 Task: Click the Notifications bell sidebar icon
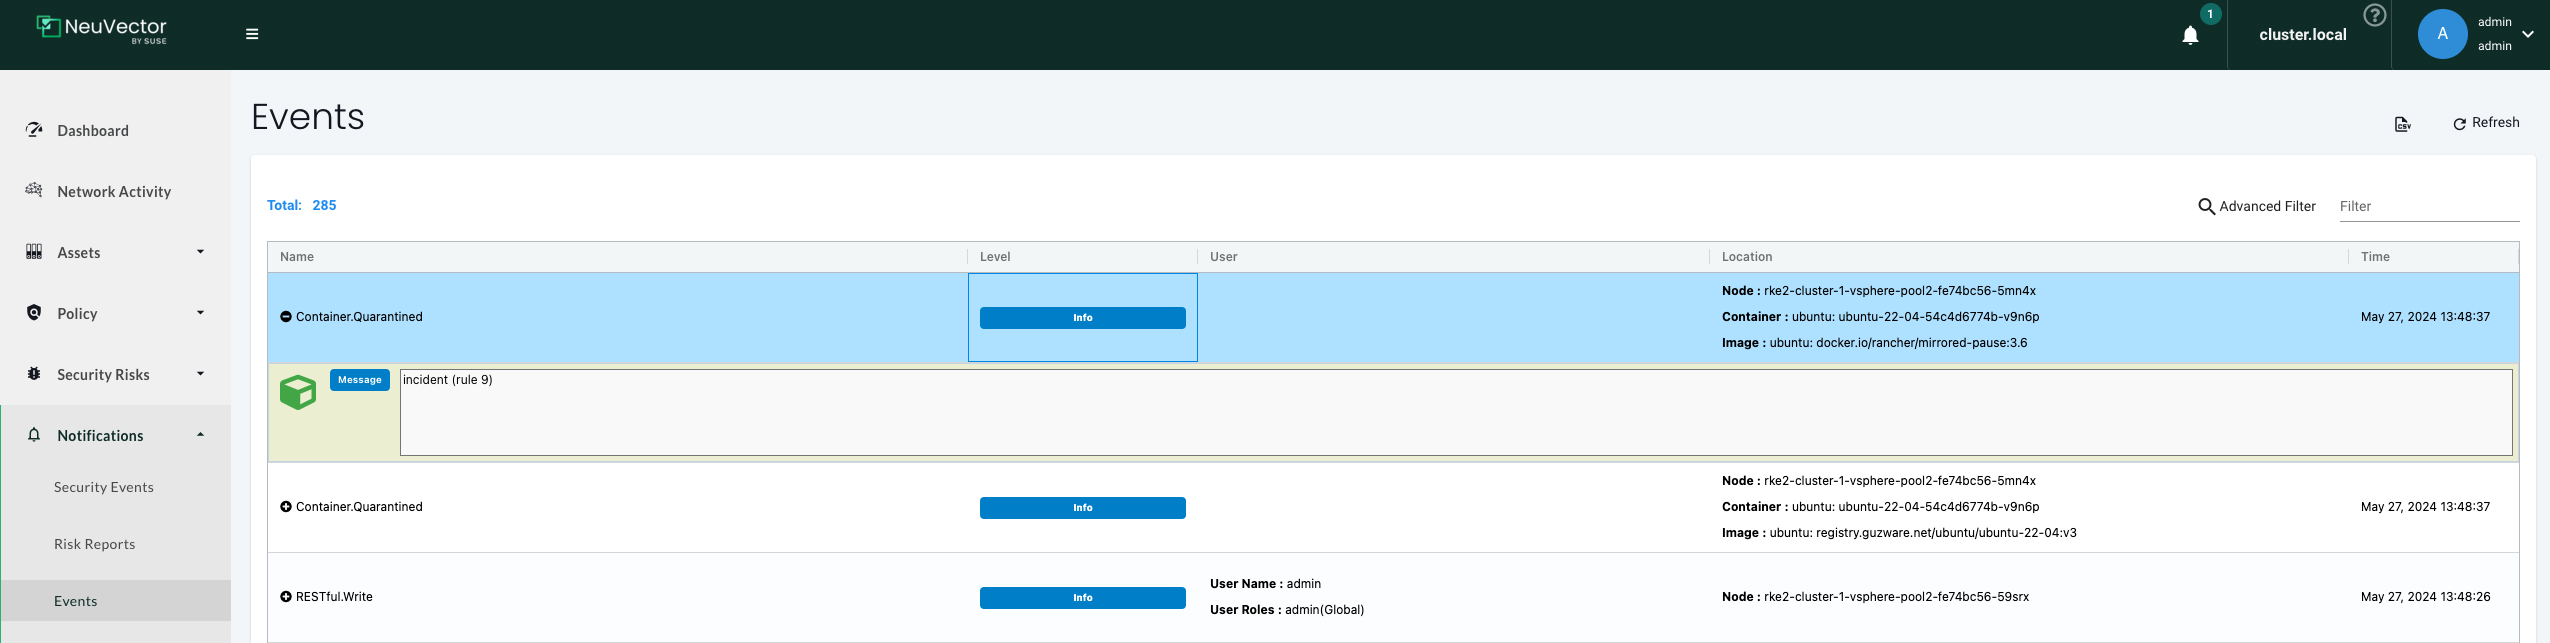[34, 434]
